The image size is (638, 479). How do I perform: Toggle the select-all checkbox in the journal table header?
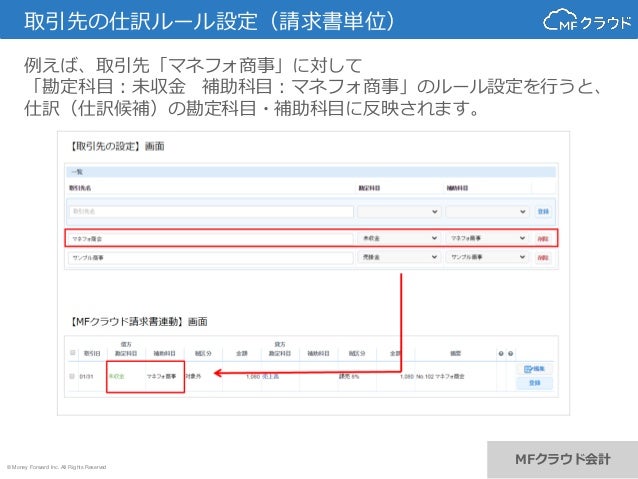73,352
